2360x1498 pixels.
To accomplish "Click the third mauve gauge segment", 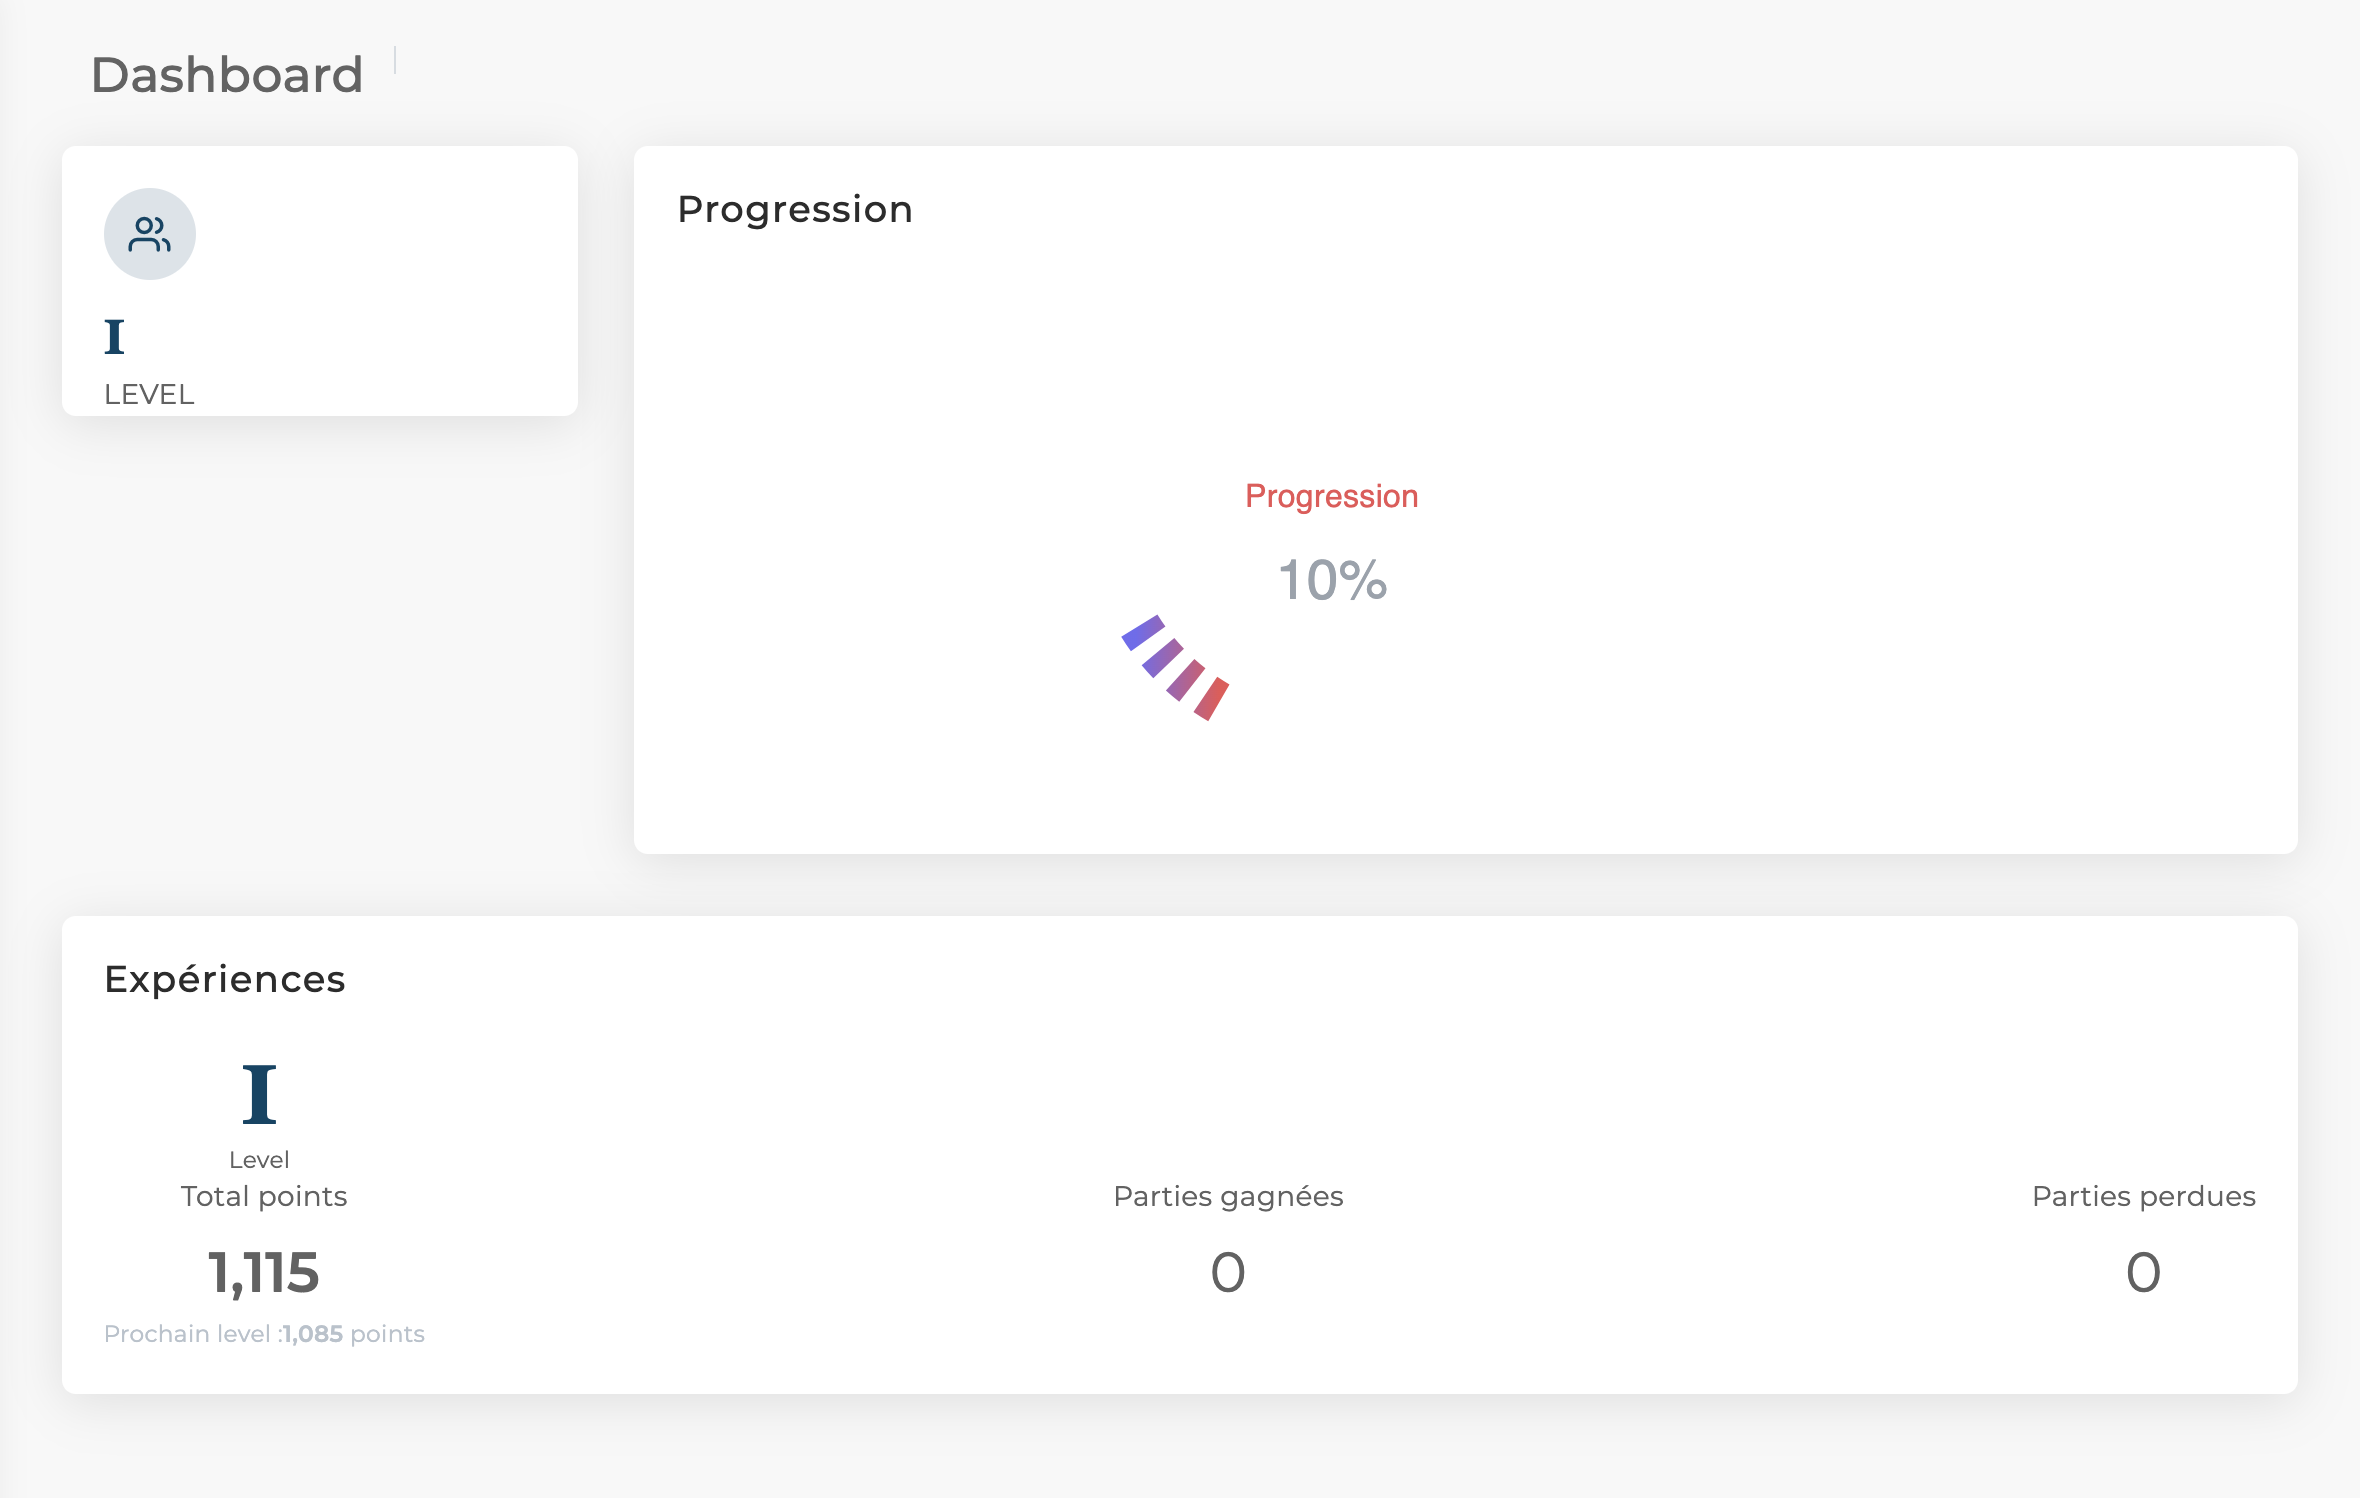I will tap(1186, 680).
